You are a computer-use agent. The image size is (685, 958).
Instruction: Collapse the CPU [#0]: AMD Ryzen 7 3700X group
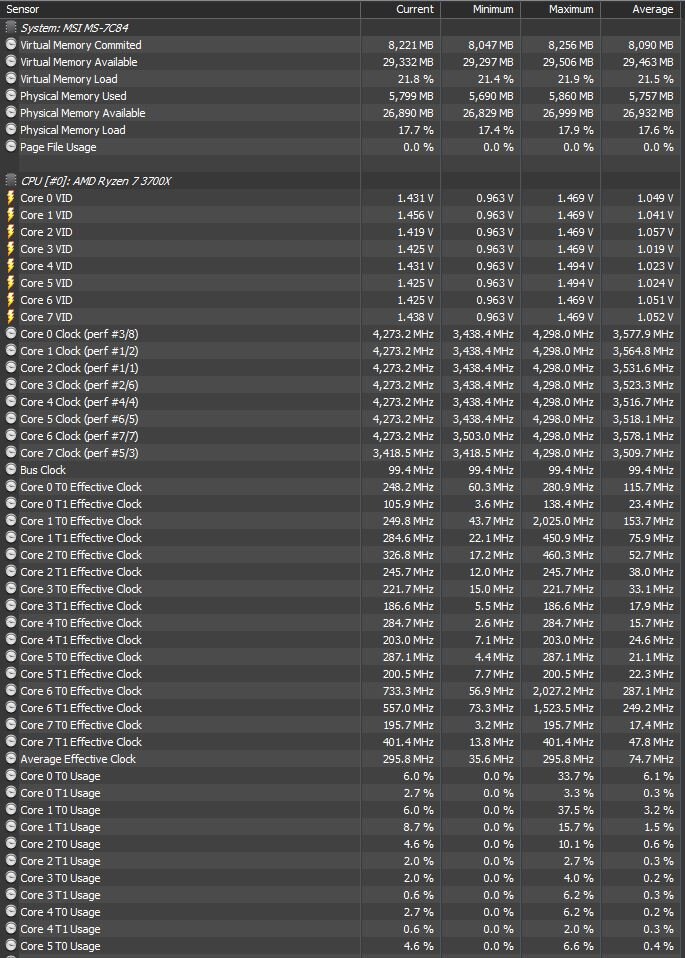pyautogui.click(x=96, y=181)
